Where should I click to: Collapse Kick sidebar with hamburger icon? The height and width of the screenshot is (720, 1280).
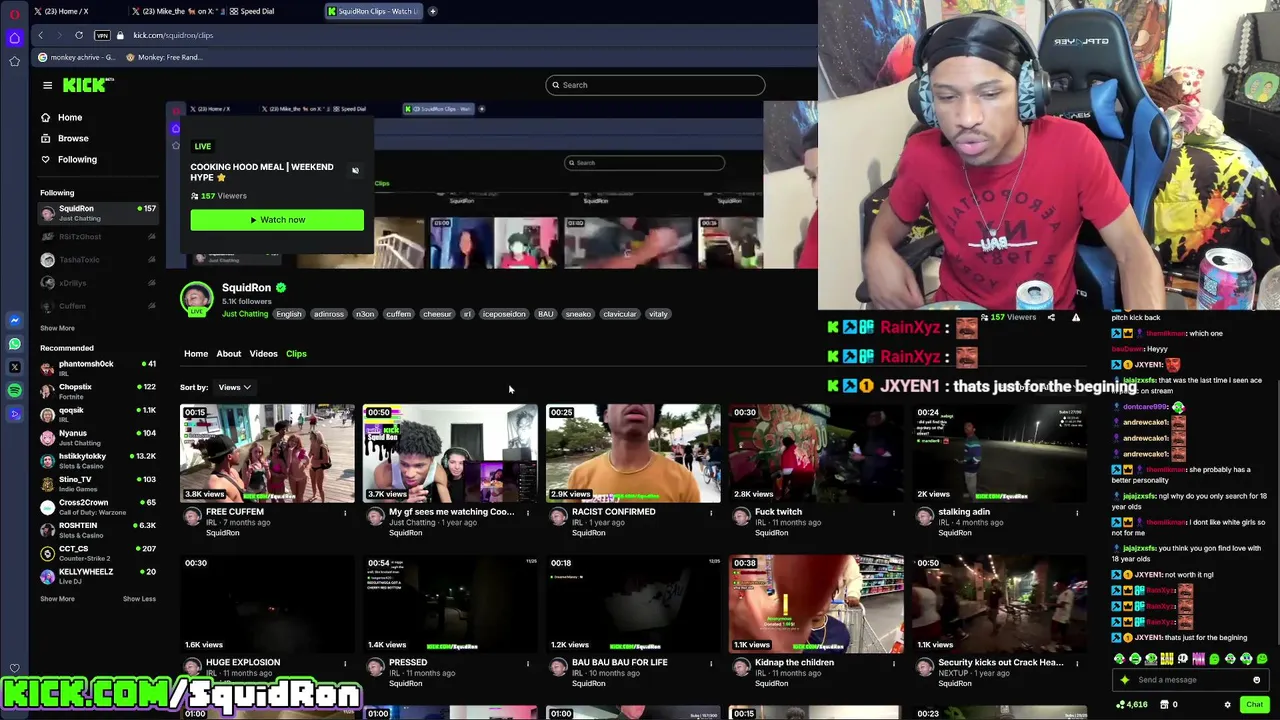(47, 85)
